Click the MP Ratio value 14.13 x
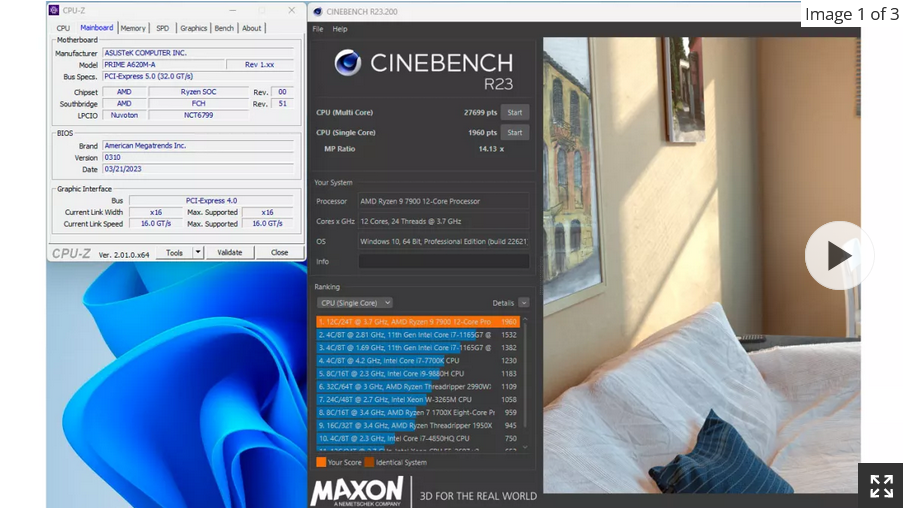This screenshot has width=903, height=508. click(491, 149)
